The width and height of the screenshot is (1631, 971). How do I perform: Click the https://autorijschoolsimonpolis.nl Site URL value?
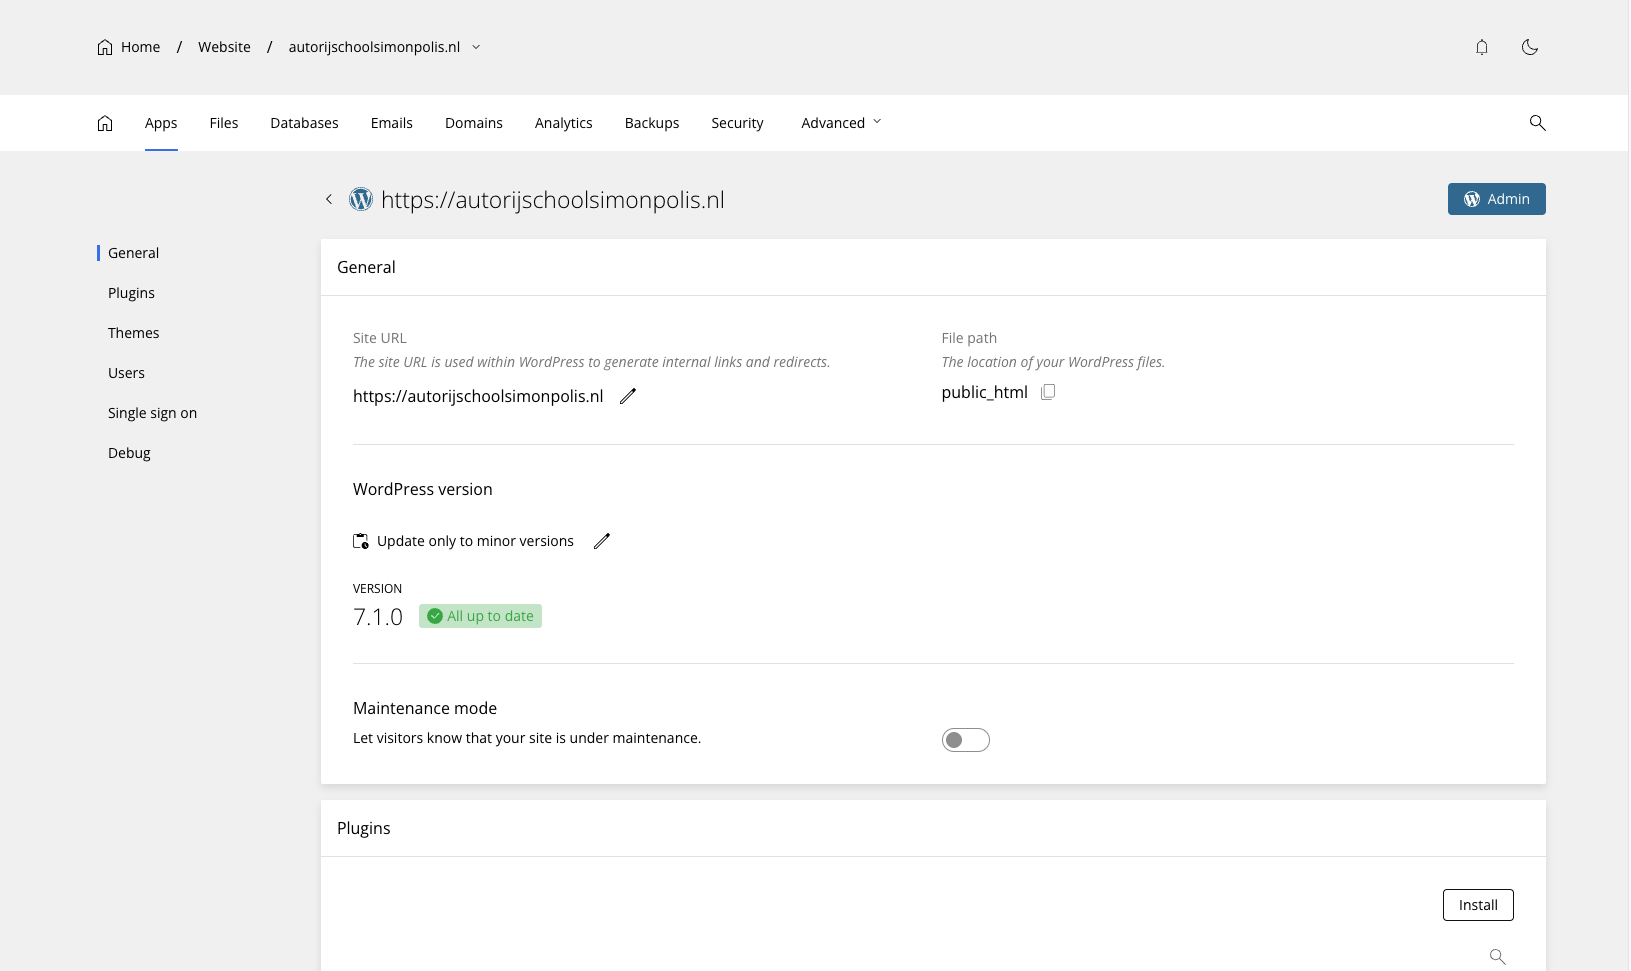point(478,396)
